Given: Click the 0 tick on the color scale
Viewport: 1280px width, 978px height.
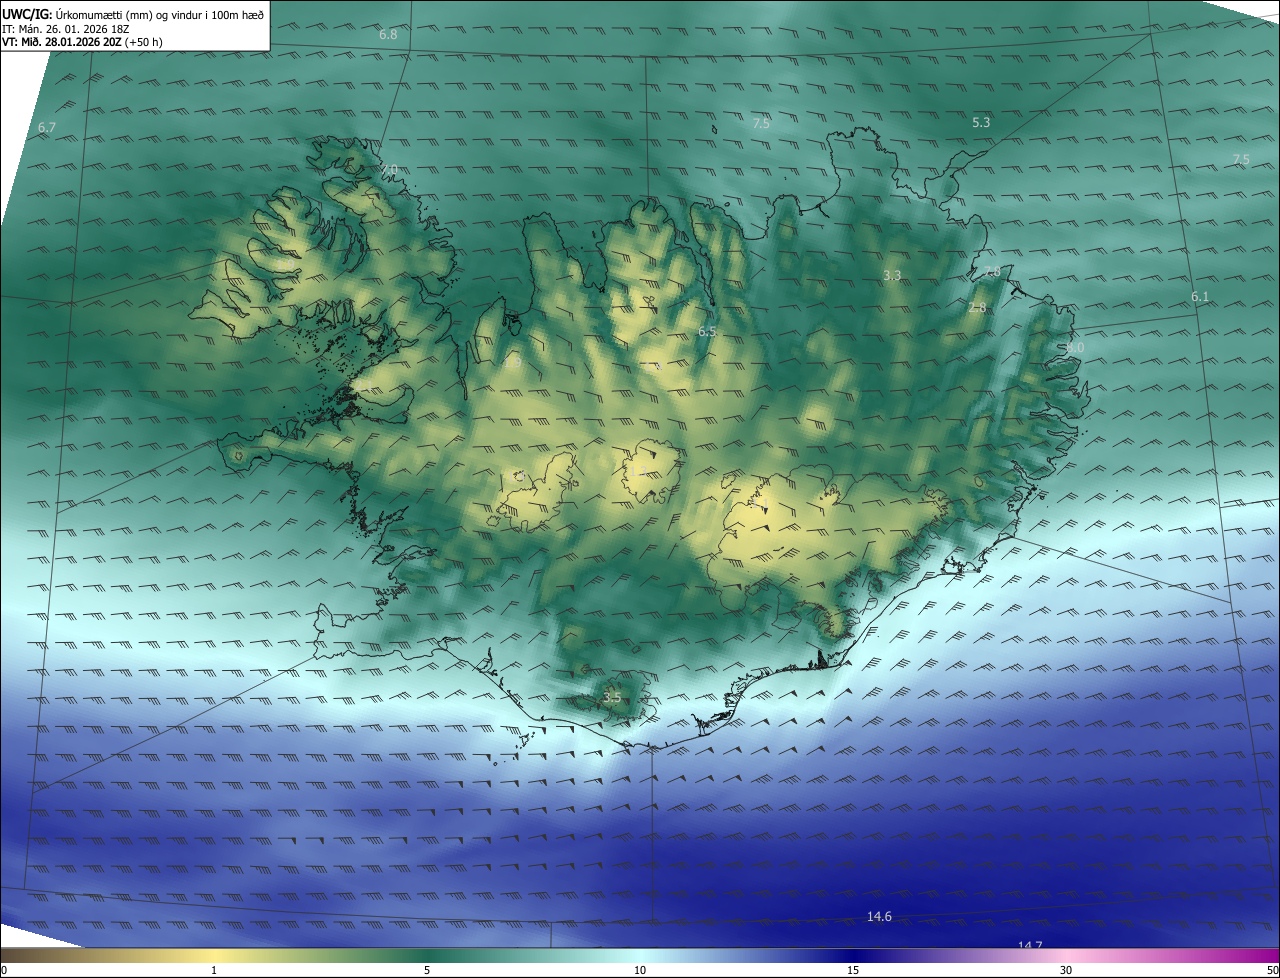Looking at the screenshot, I should [x=3, y=970].
